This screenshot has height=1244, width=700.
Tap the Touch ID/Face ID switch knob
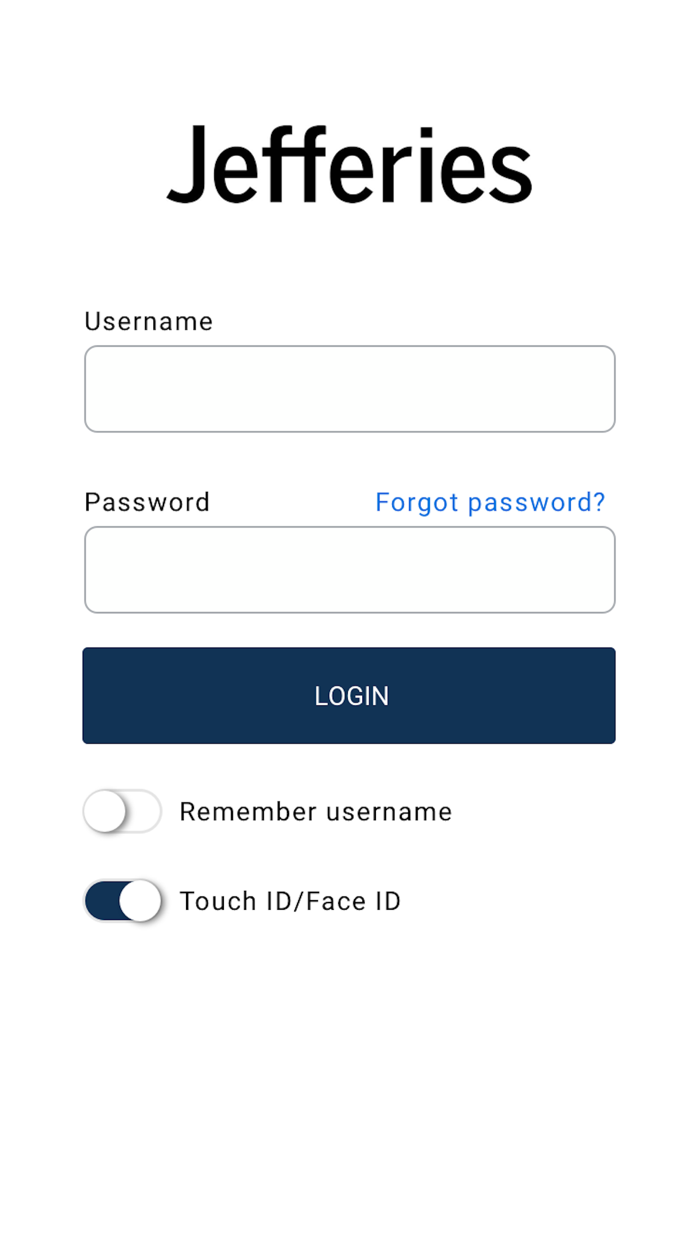point(141,901)
